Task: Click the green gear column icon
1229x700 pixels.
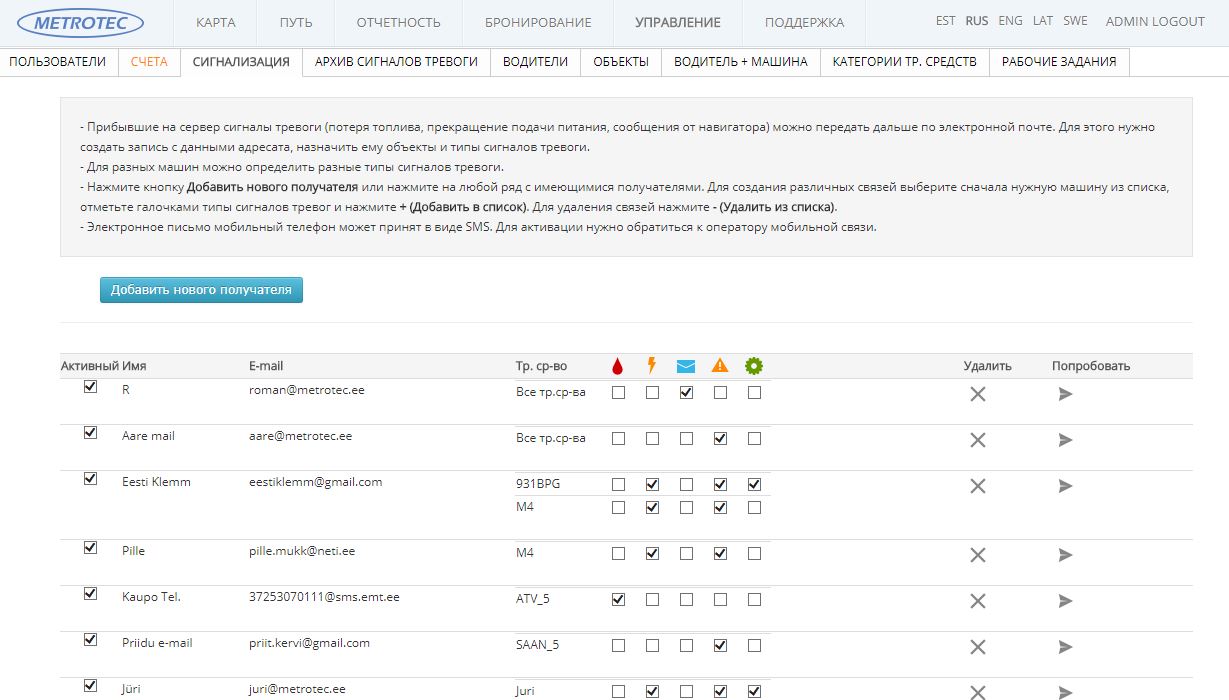Action: pyautogui.click(x=754, y=366)
